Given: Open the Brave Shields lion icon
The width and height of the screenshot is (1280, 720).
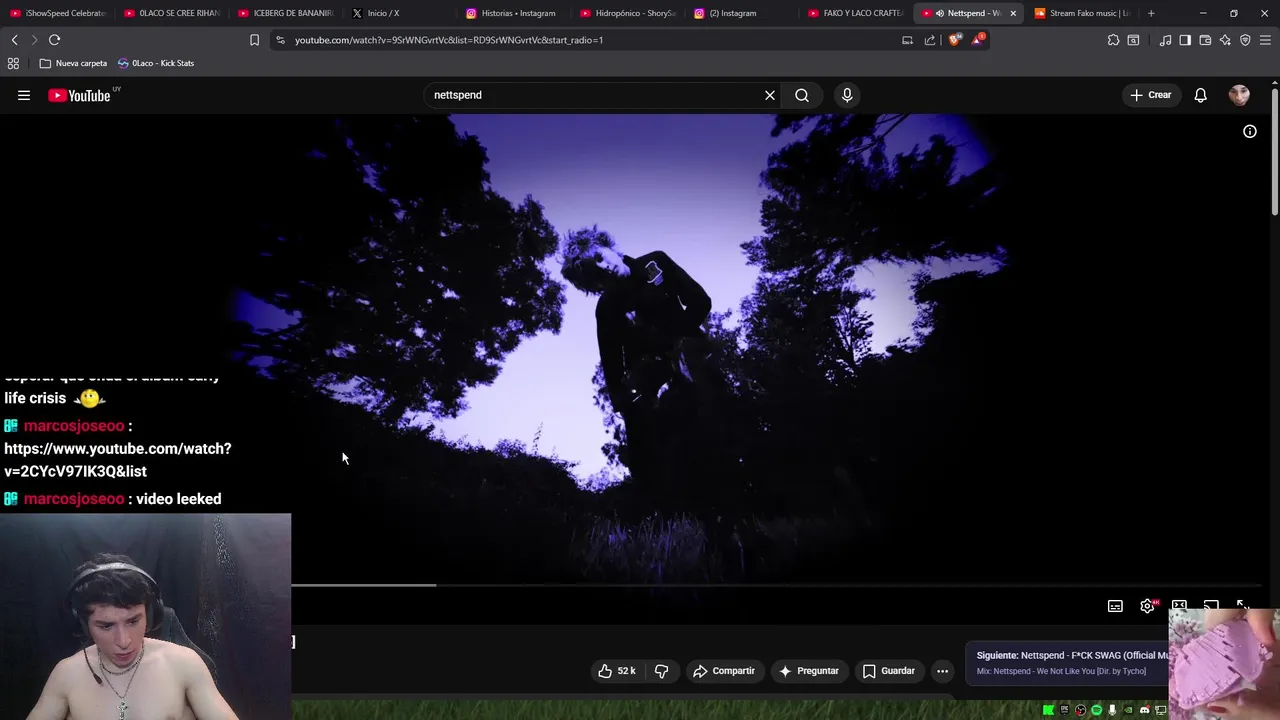Looking at the screenshot, I should (x=954, y=40).
